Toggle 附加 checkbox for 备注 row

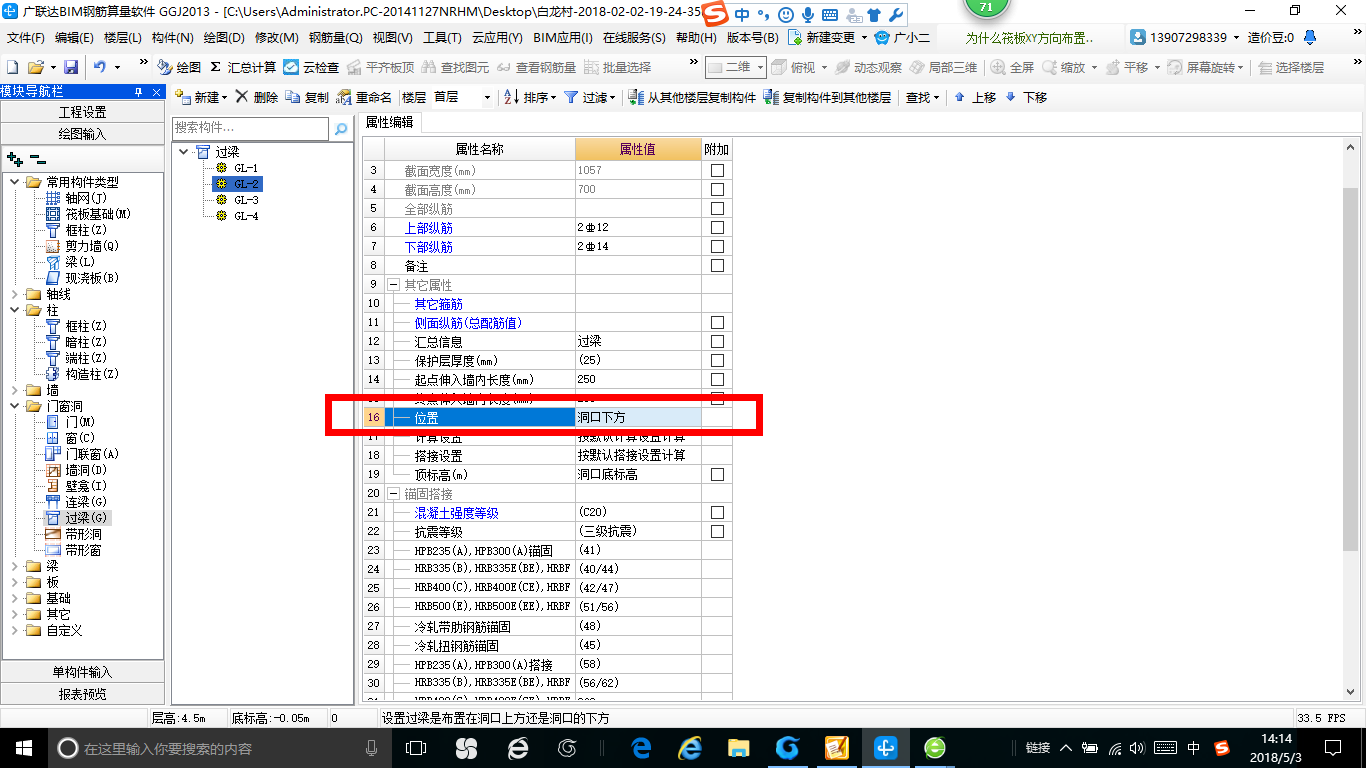(717, 266)
